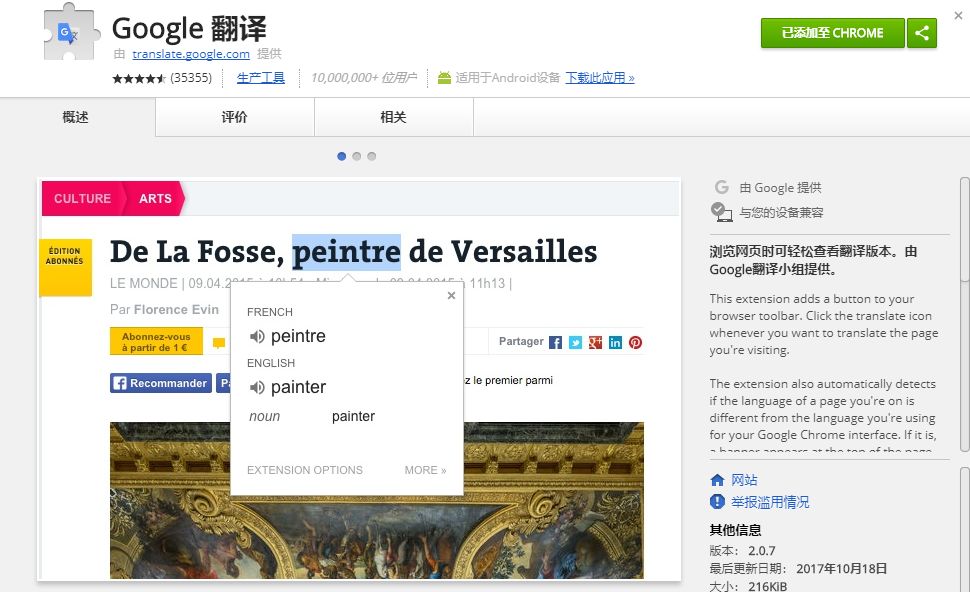This screenshot has width=970, height=592.
Task: Switch to the 相关 tab
Action: click(393, 117)
